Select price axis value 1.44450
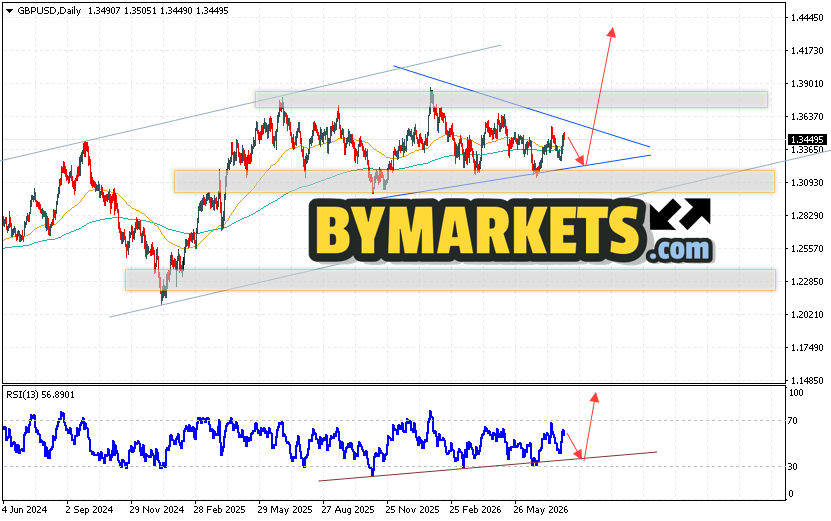 (x=807, y=17)
